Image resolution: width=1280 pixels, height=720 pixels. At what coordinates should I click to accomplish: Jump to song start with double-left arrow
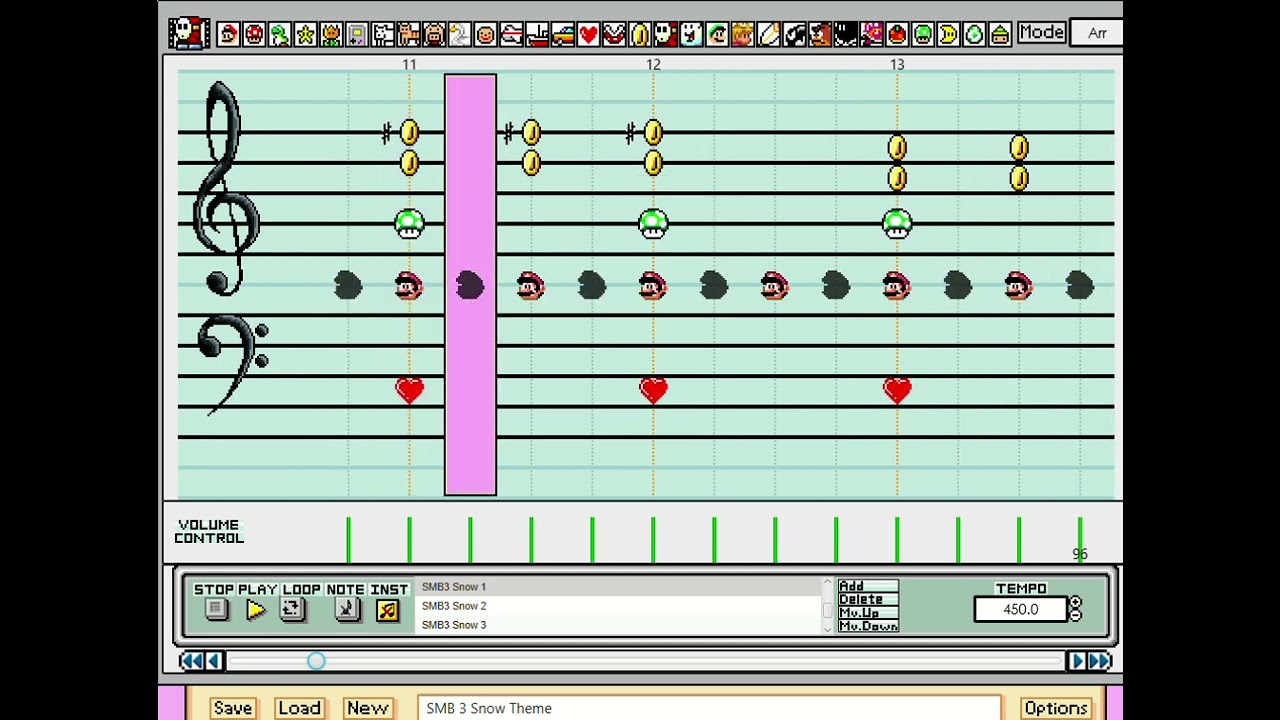point(190,661)
